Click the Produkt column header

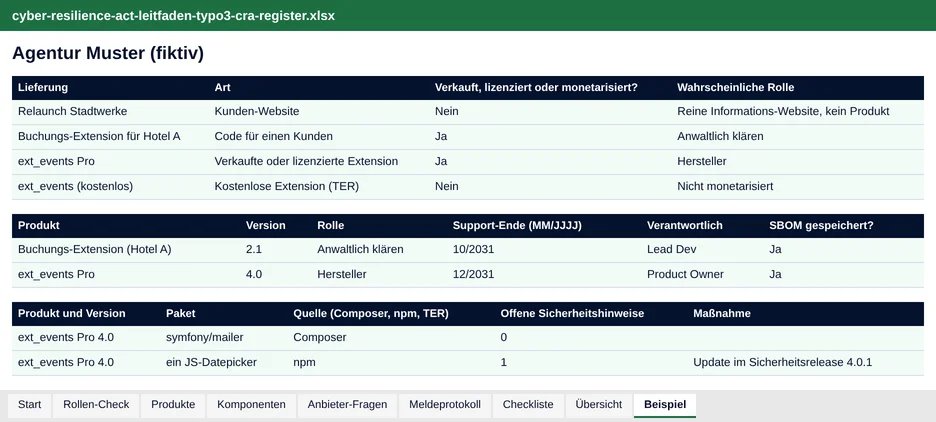[39, 226]
